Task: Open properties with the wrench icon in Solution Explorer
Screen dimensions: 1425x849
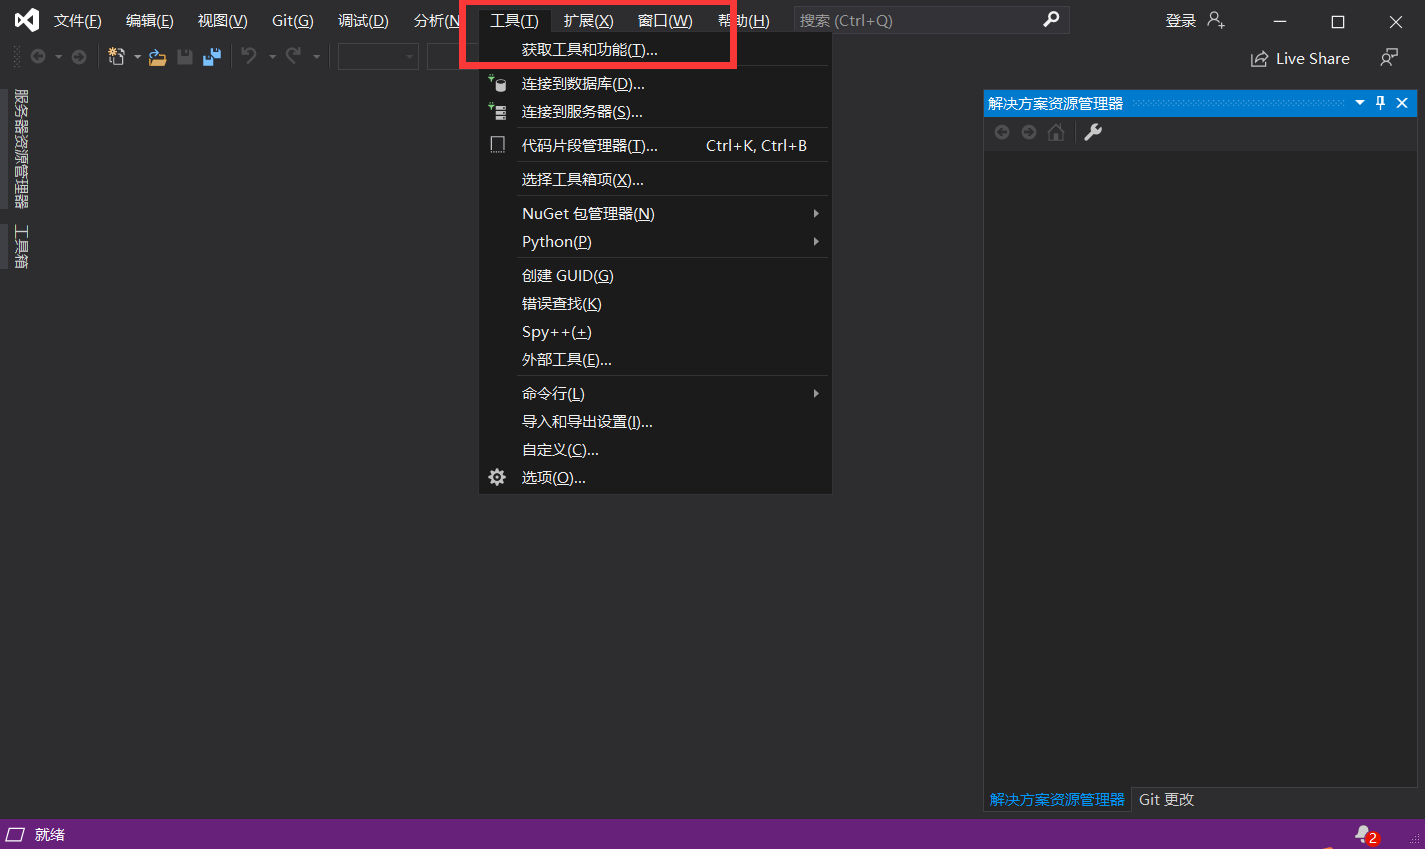Action: coord(1092,131)
